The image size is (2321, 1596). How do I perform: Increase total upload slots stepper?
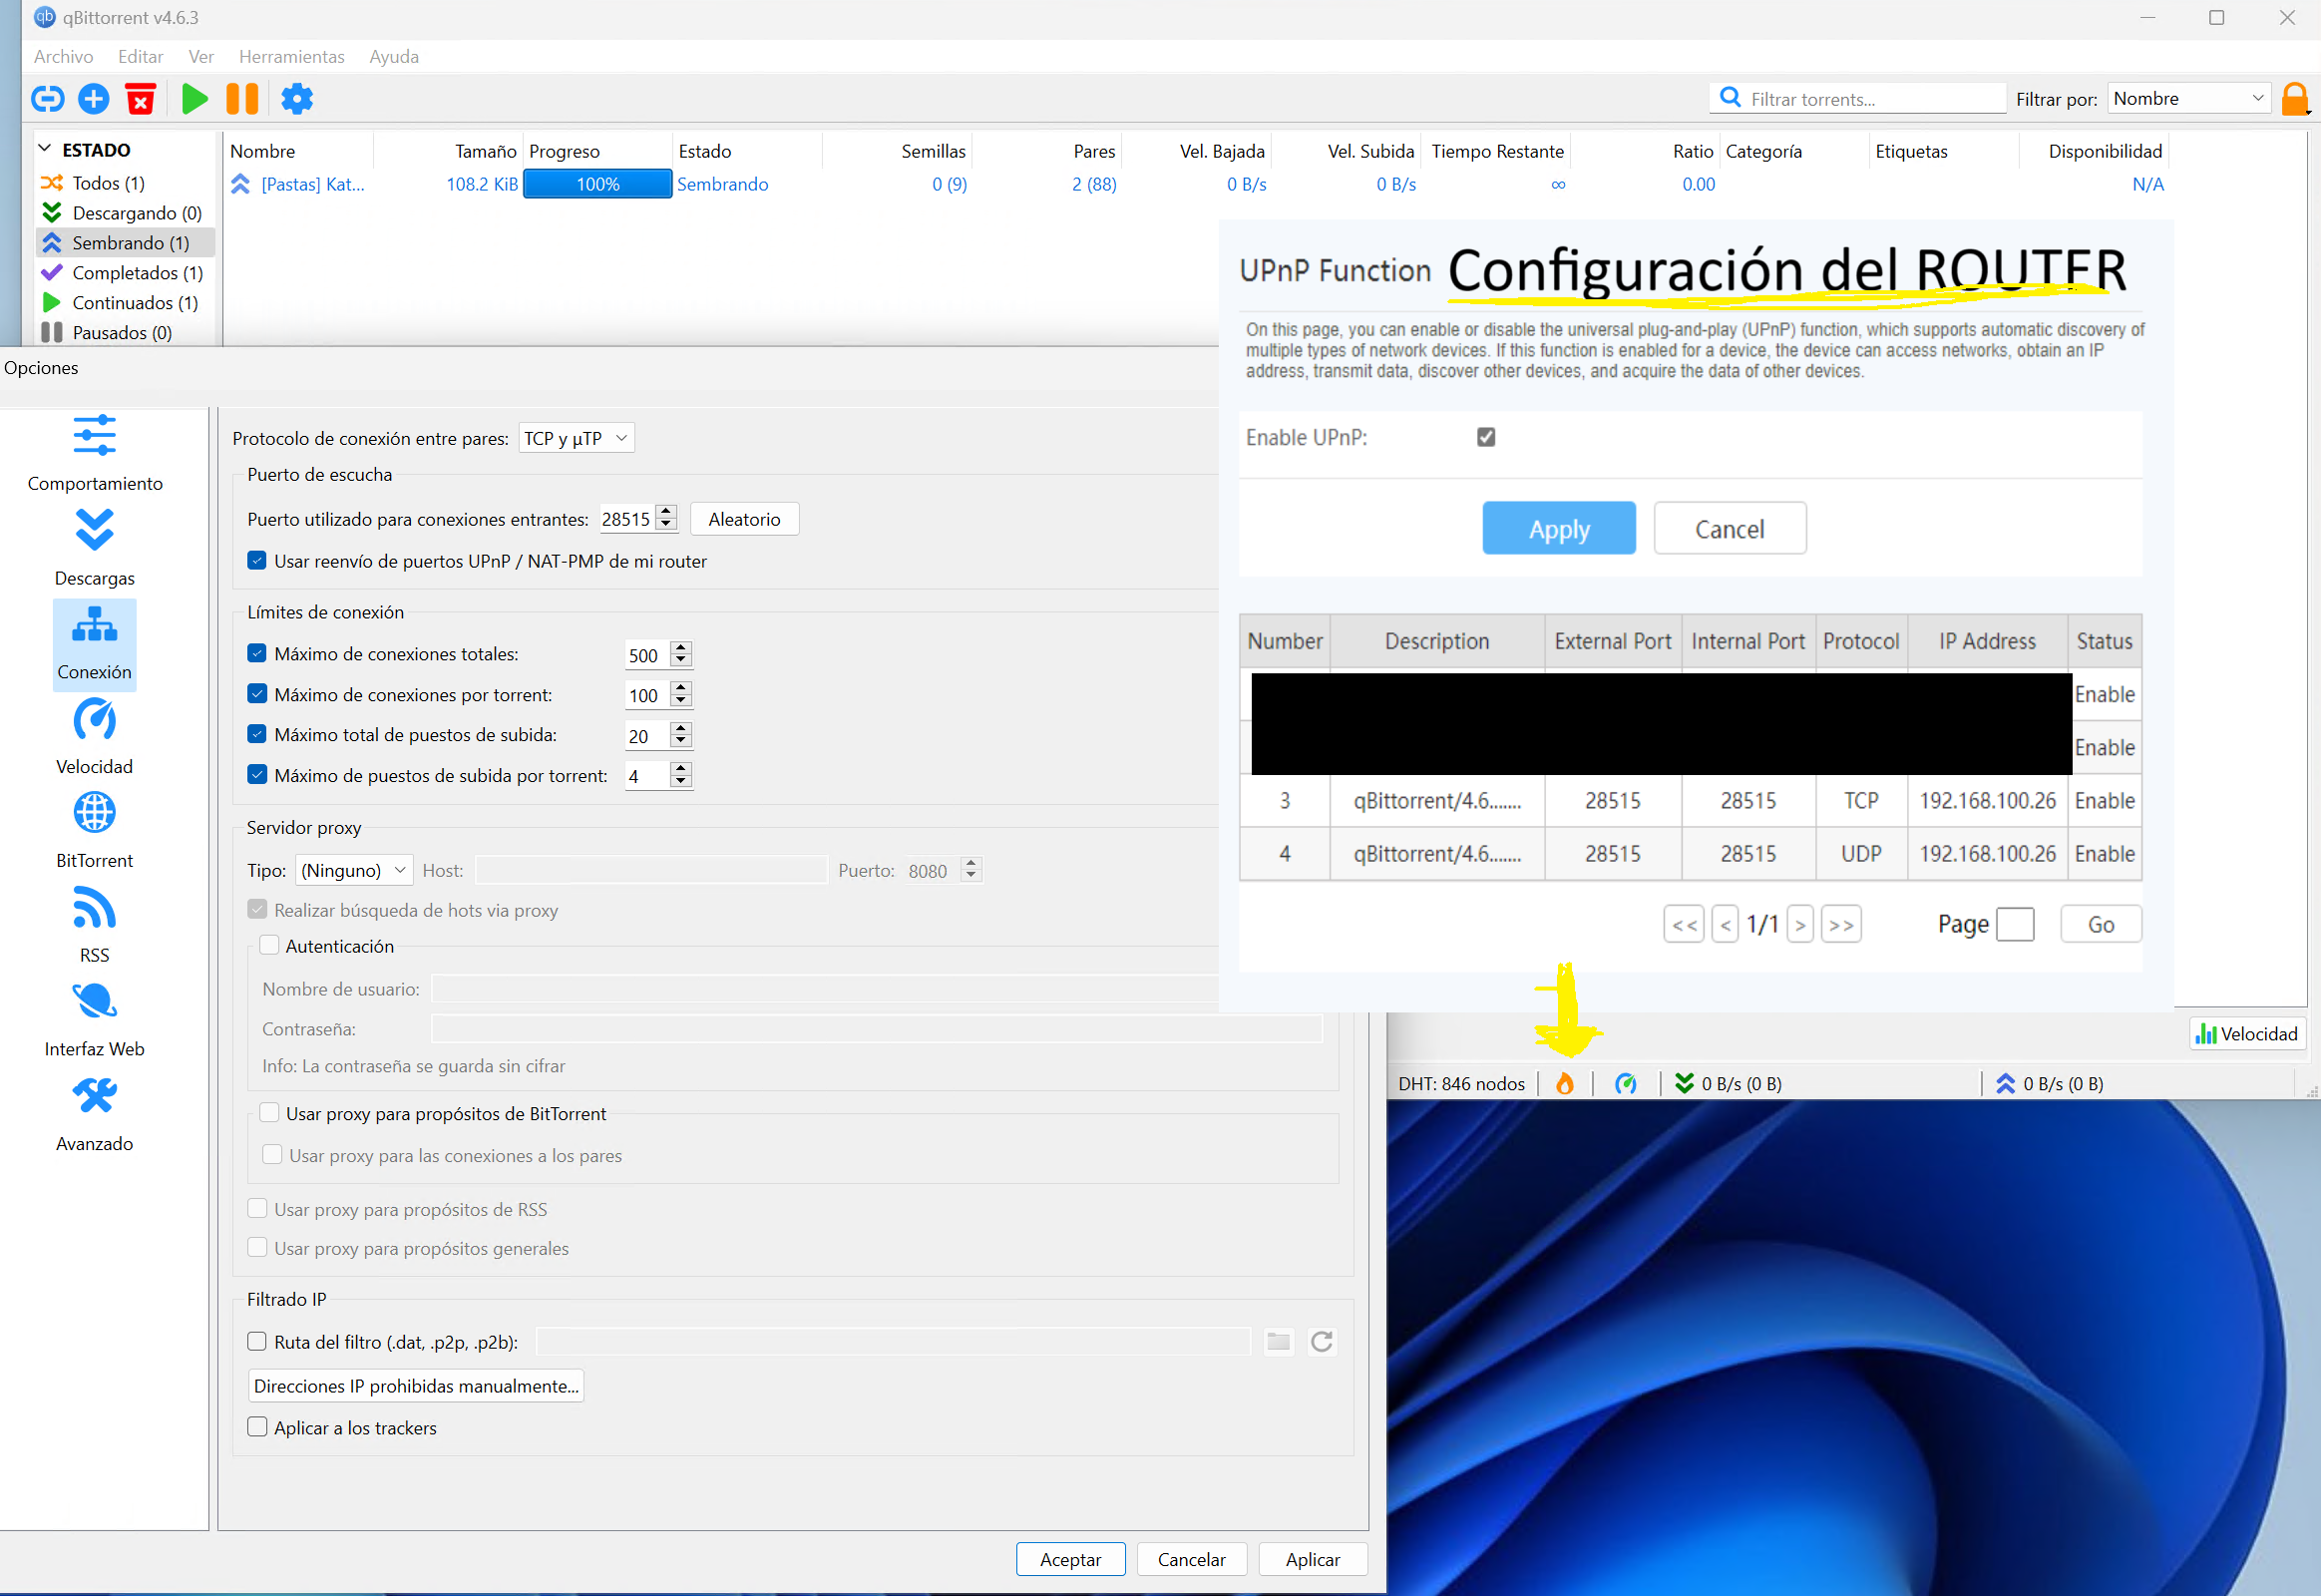681,728
